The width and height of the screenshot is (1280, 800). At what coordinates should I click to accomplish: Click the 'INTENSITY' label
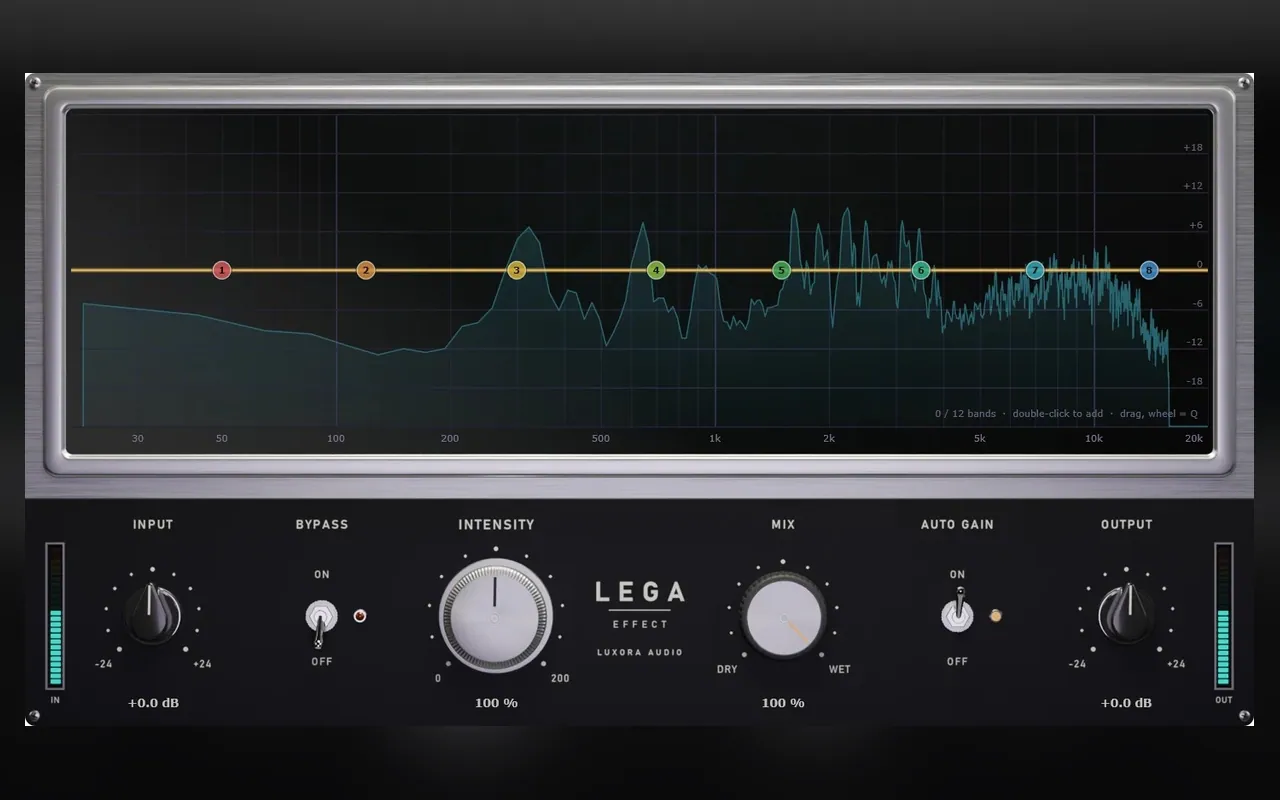(x=496, y=524)
